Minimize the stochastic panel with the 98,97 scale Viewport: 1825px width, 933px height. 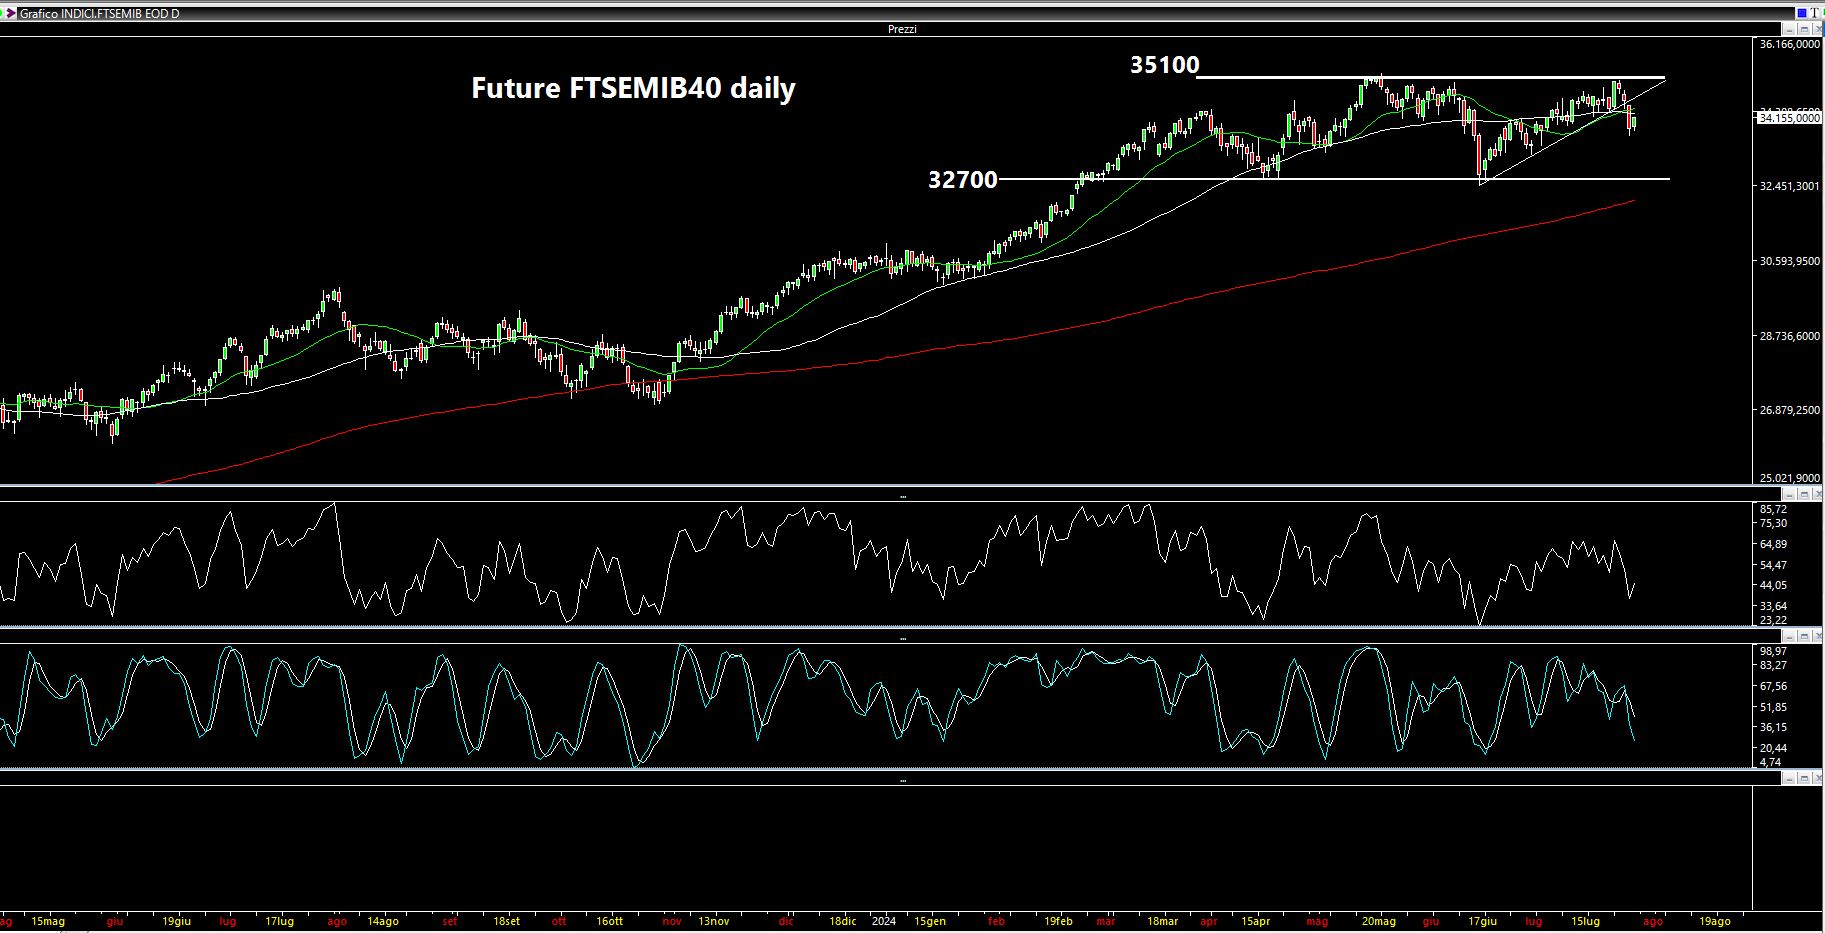coord(1790,636)
